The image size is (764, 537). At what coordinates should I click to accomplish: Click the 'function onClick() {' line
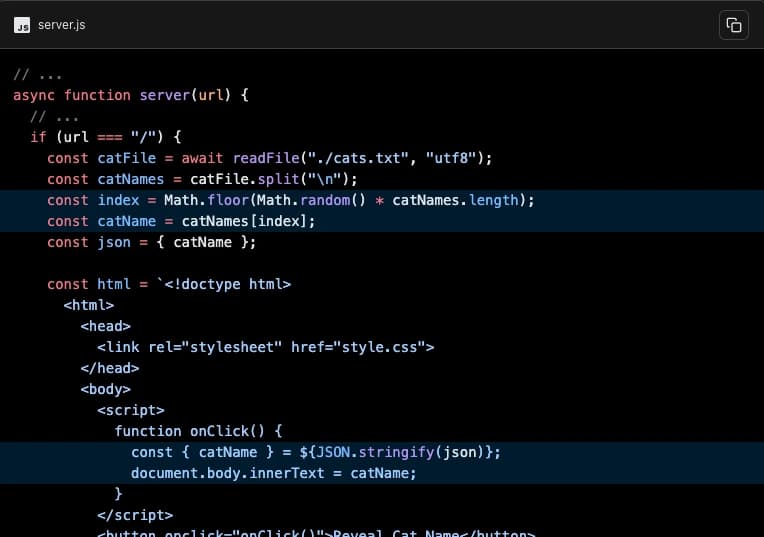pyautogui.click(x=198, y=431)
